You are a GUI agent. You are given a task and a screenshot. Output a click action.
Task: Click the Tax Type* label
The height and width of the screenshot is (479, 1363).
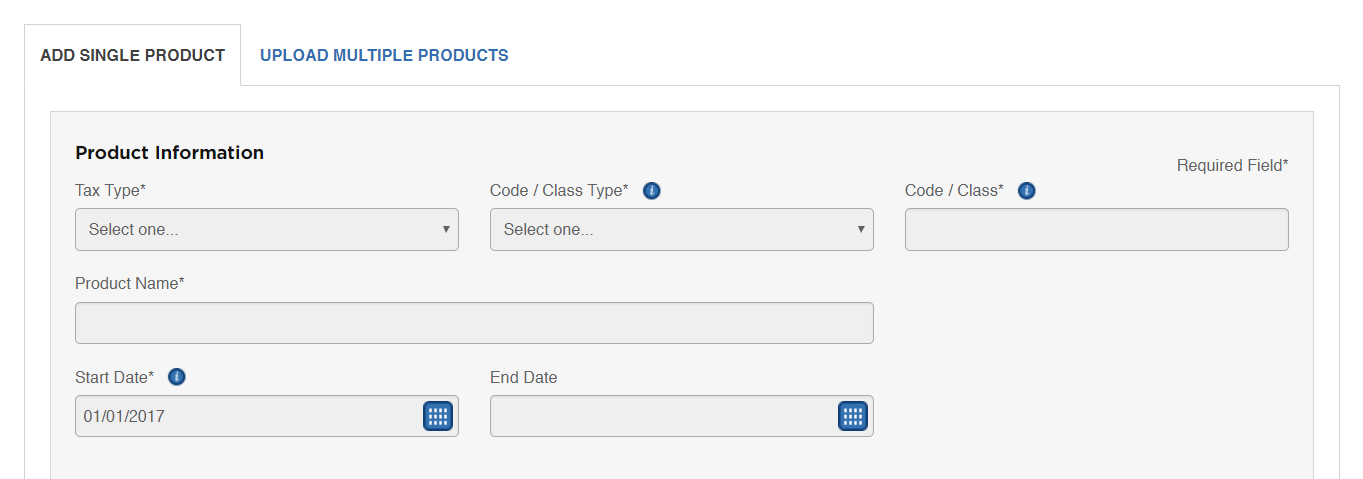pyautogui.click(x=111, y=190)
